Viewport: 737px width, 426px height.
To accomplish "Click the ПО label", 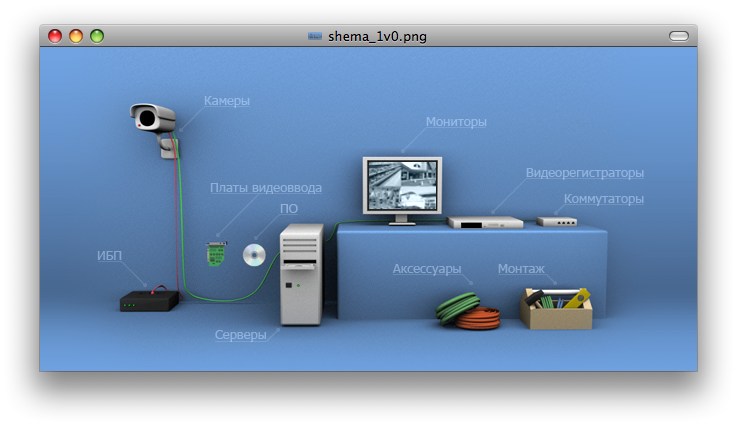I will click(289, 208).
